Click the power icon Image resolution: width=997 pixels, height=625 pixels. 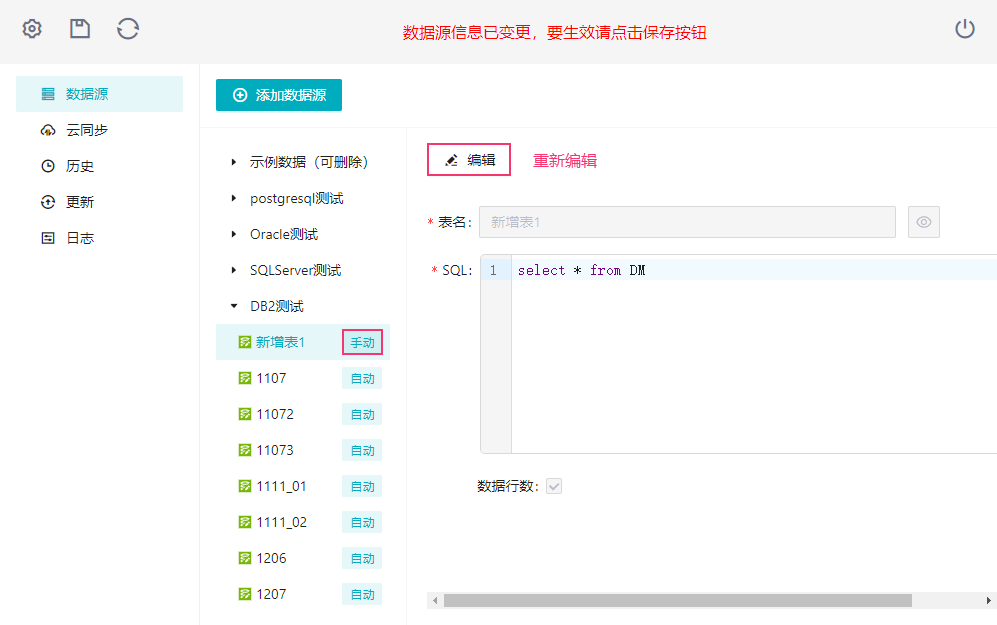coord(965,29)
